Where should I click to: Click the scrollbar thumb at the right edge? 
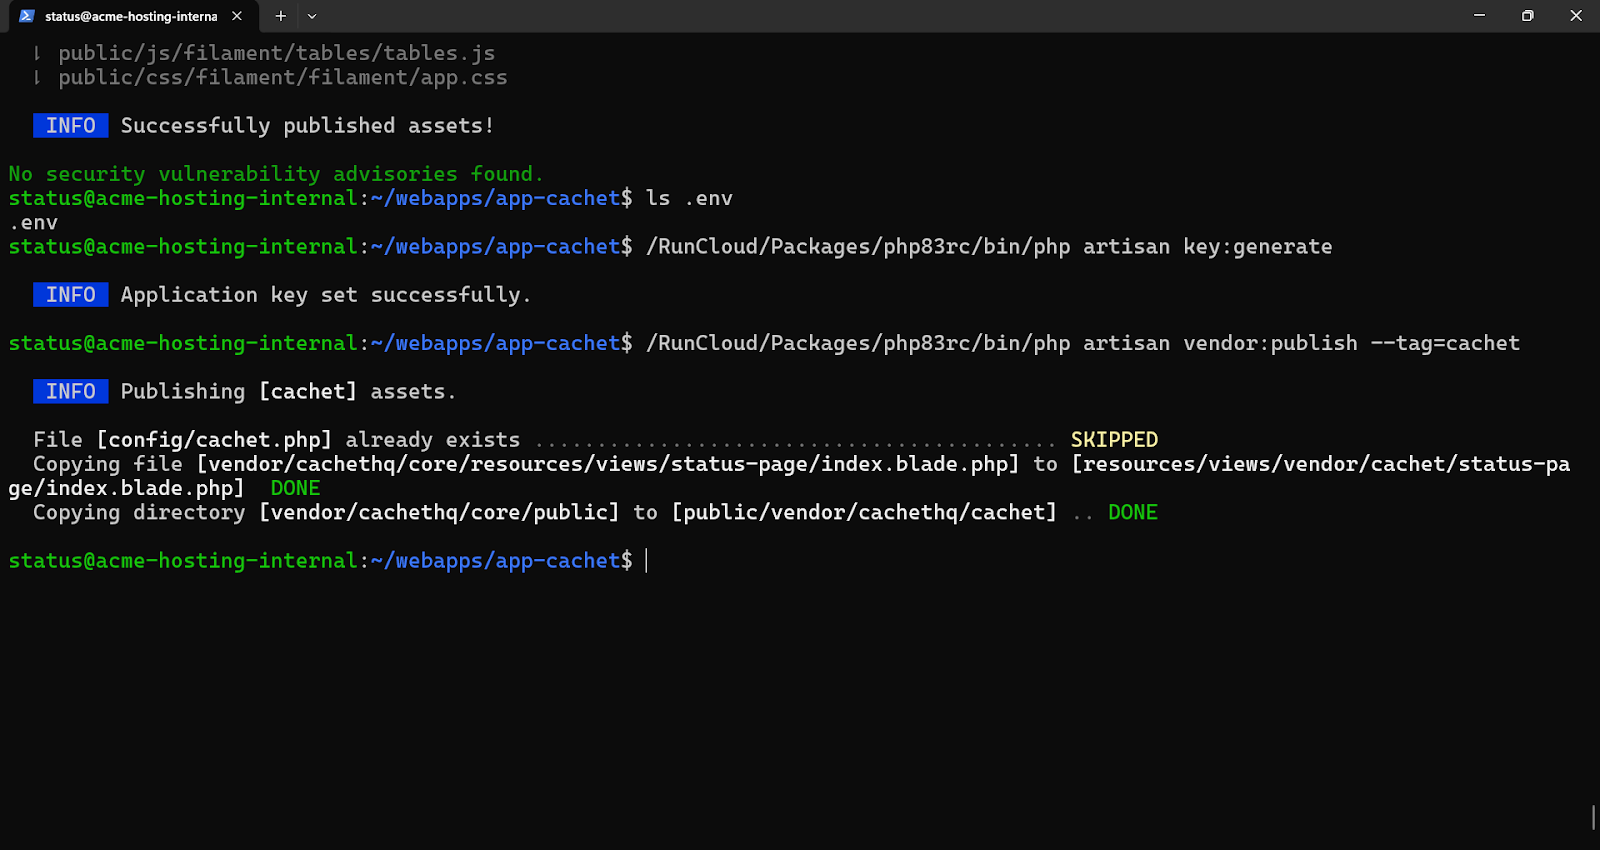click(1593, 816)
